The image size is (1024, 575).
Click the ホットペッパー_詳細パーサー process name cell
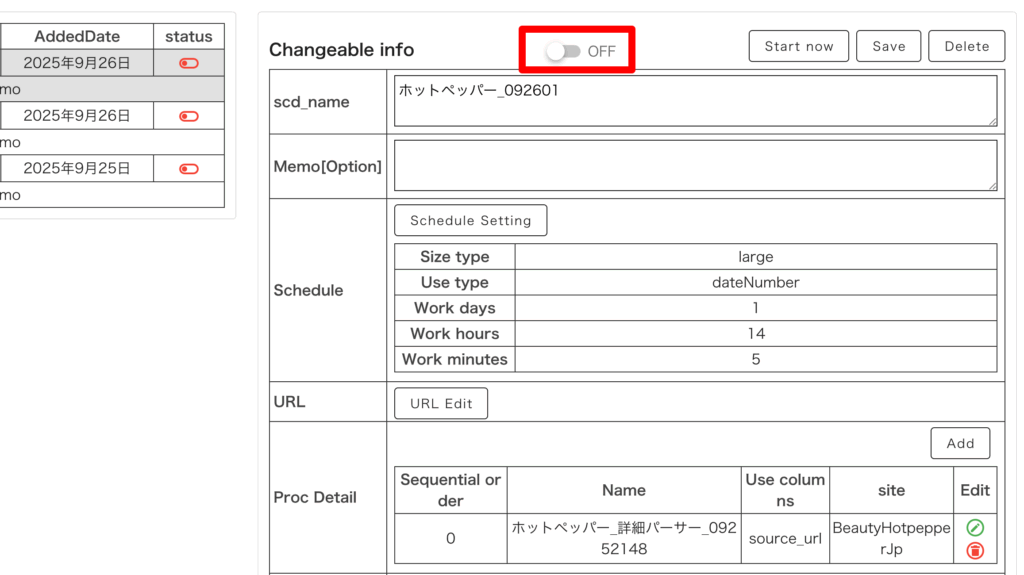point(623,538)
